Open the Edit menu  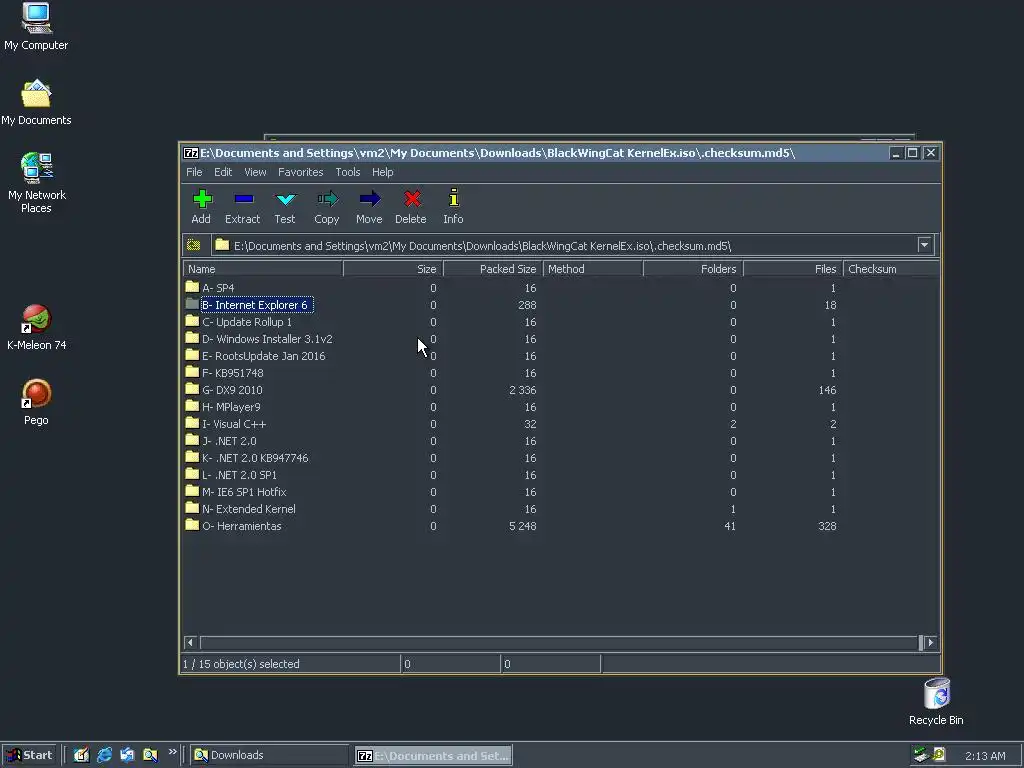[x=223, y=172]
